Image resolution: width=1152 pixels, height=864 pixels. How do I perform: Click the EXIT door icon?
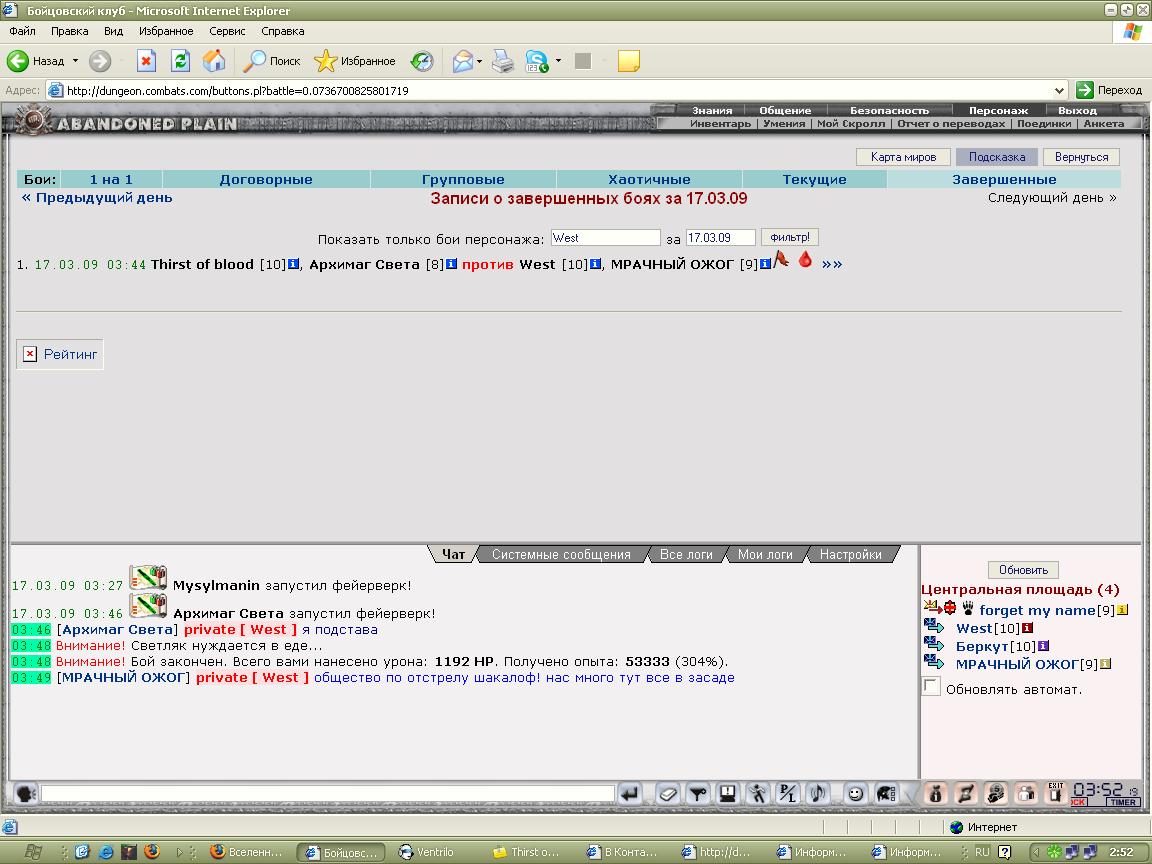tap(1056, 793)
